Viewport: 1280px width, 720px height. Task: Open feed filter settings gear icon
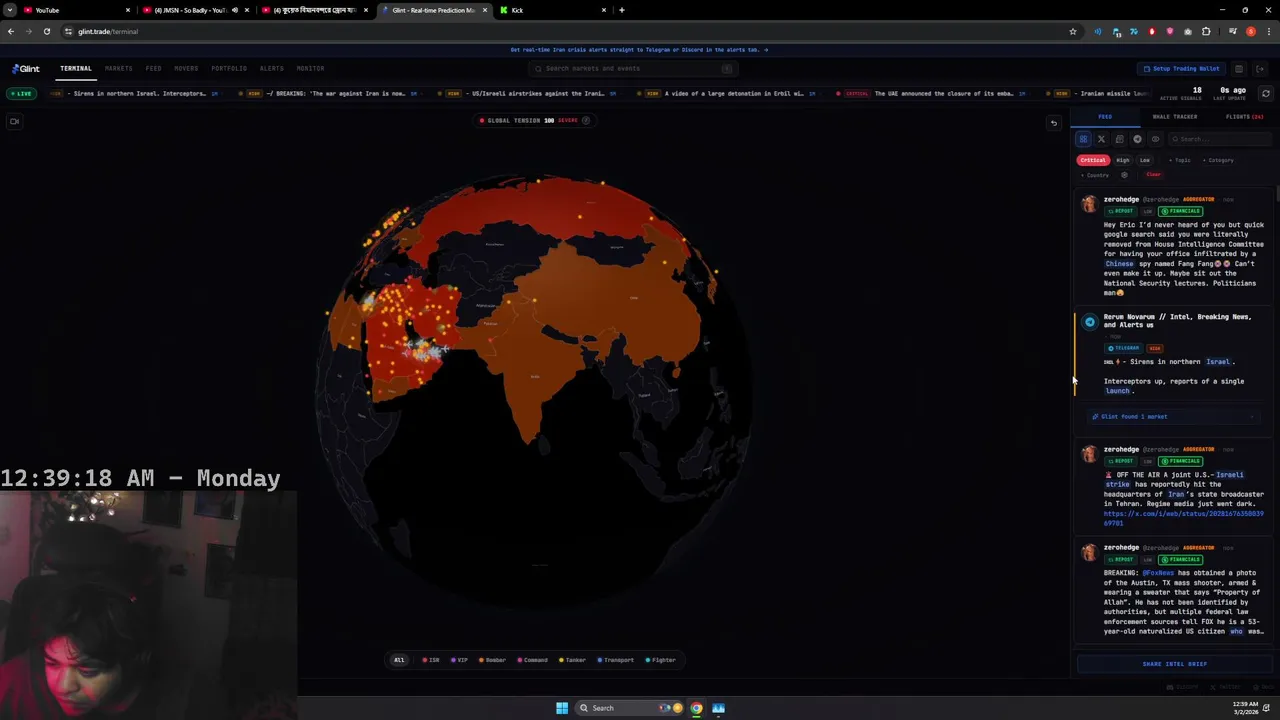click(1124, 175)
